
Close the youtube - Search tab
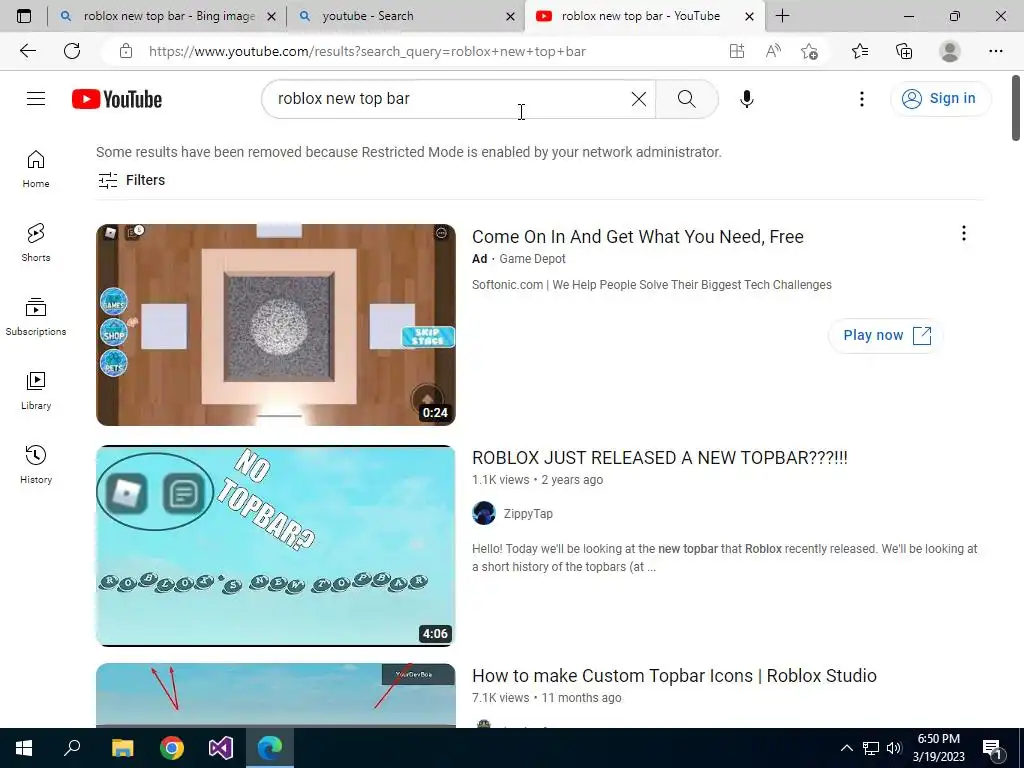point(510,16)
